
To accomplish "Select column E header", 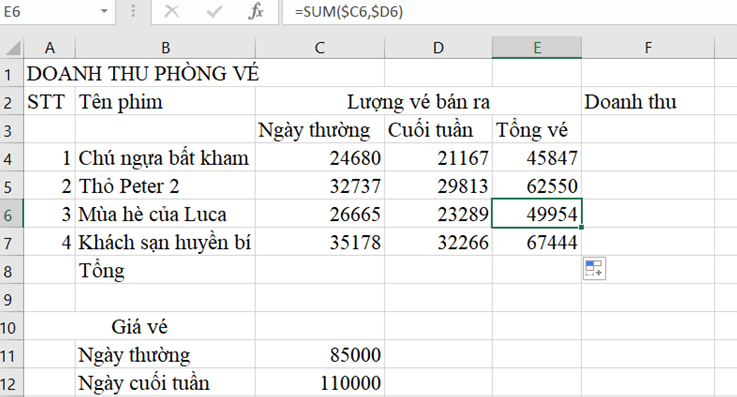I will (537, 48).
